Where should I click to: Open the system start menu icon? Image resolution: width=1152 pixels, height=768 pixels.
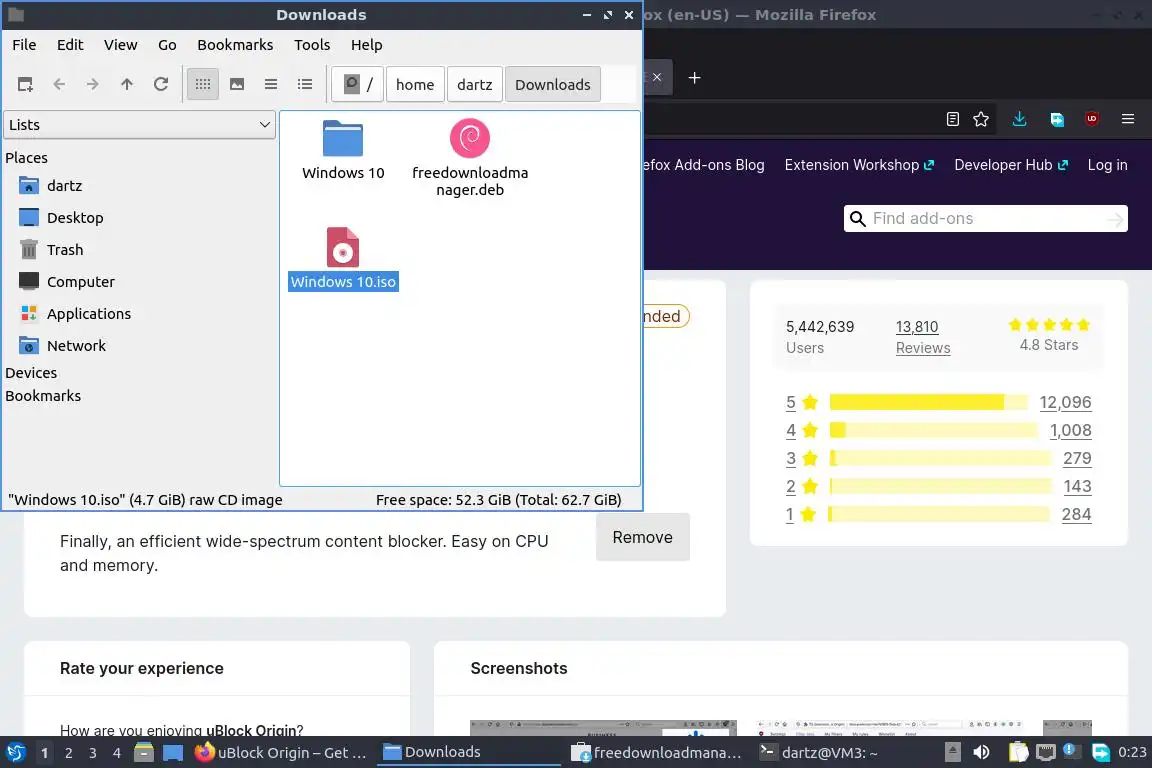[15, 753]
